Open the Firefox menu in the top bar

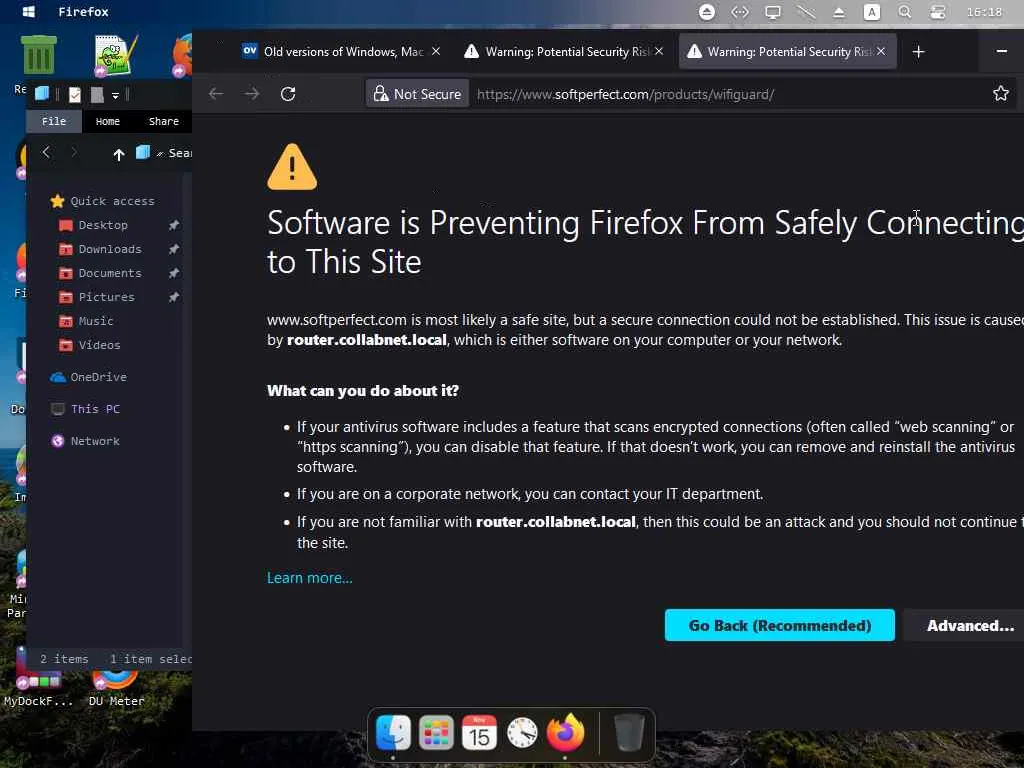84,12
